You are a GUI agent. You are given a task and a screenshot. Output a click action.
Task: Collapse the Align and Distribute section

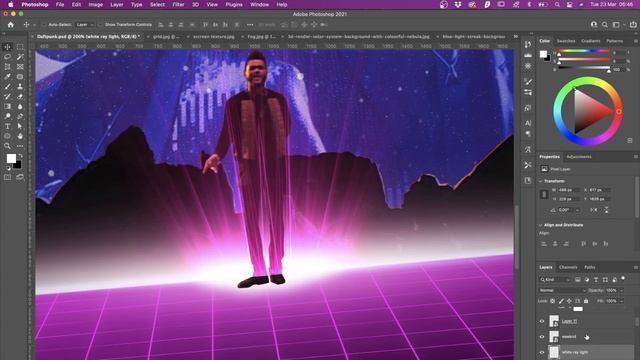pyautogui.click(x=541, y=225)
